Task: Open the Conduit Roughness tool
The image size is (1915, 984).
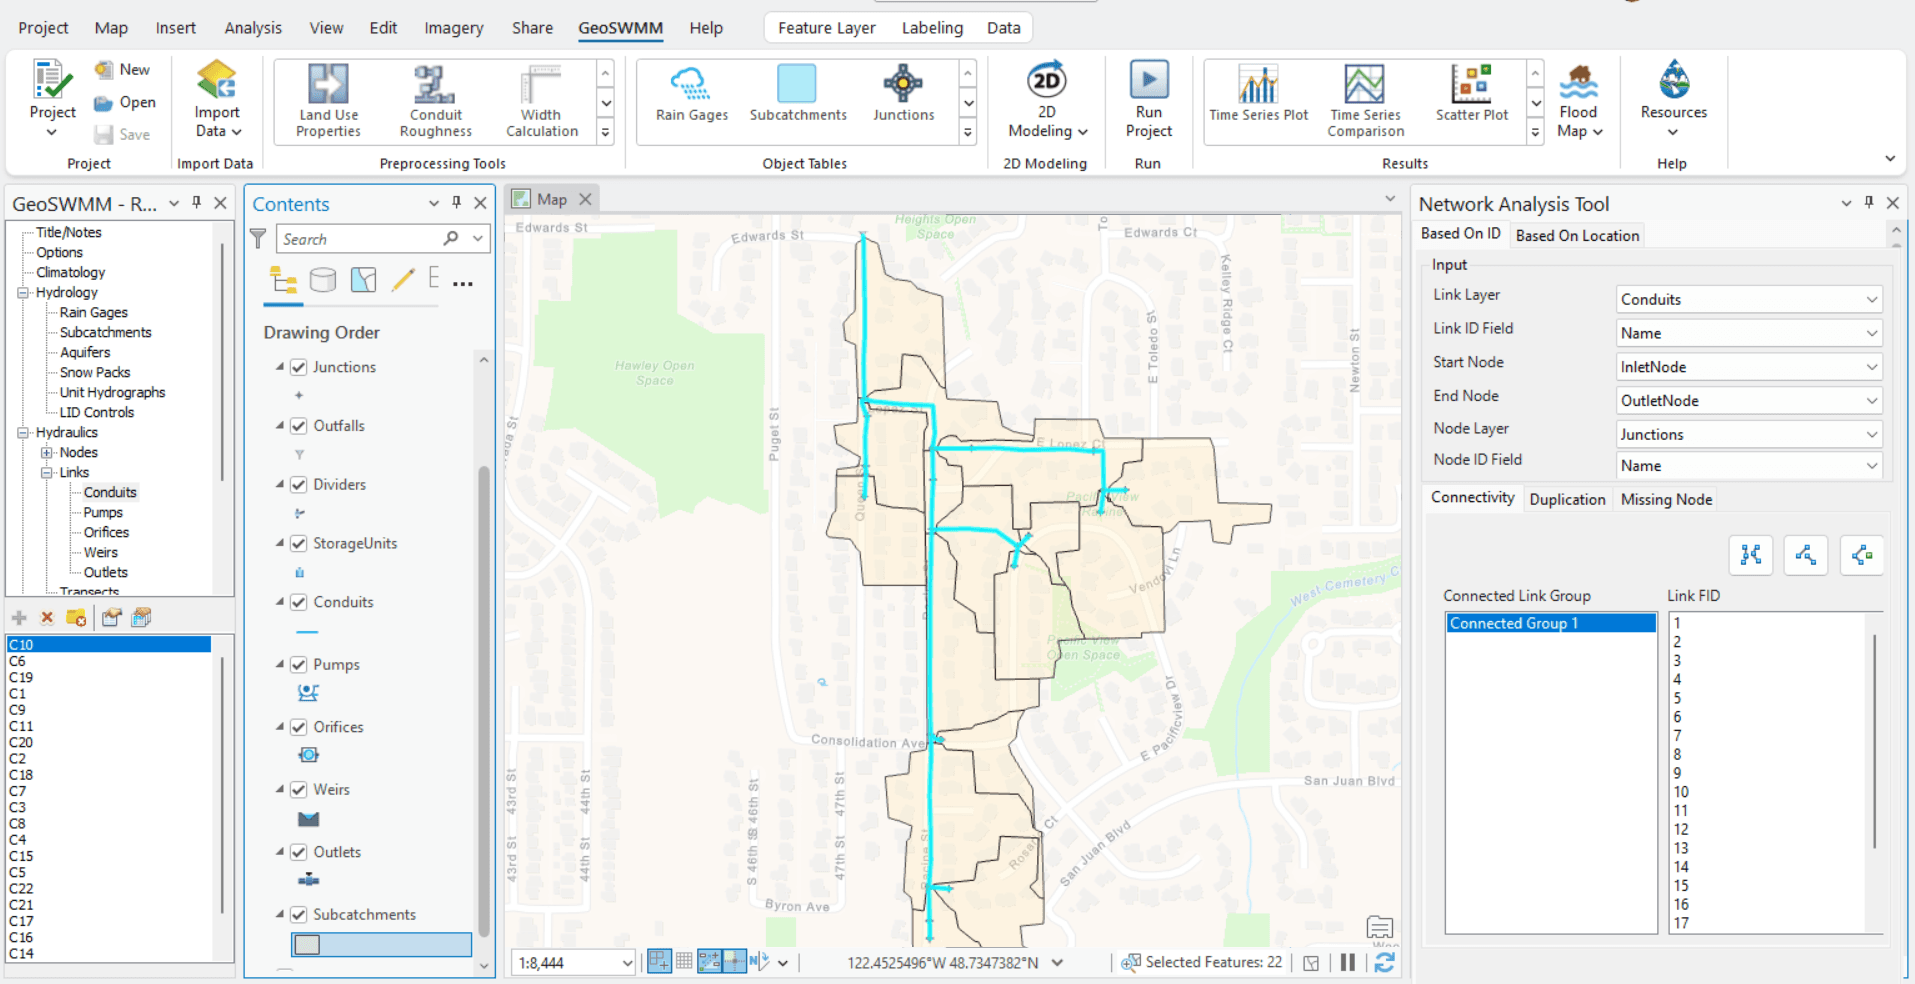Action: point(435,101)
